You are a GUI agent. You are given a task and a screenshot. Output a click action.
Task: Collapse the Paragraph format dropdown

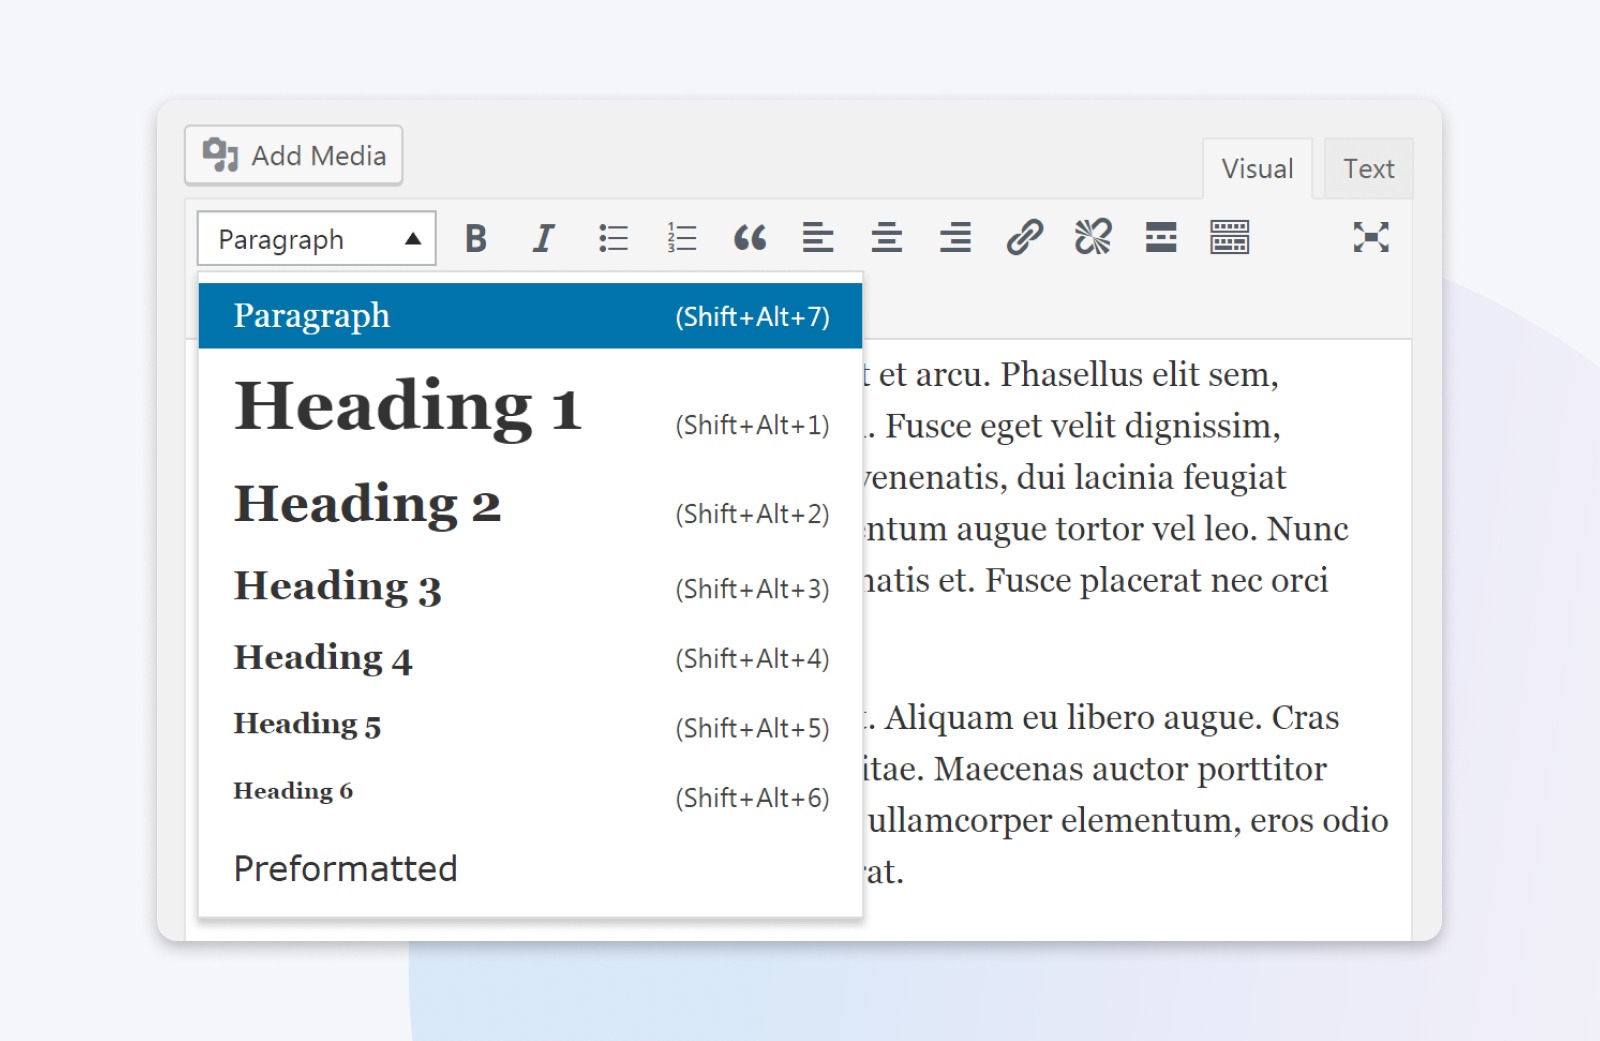click(316, 239)
